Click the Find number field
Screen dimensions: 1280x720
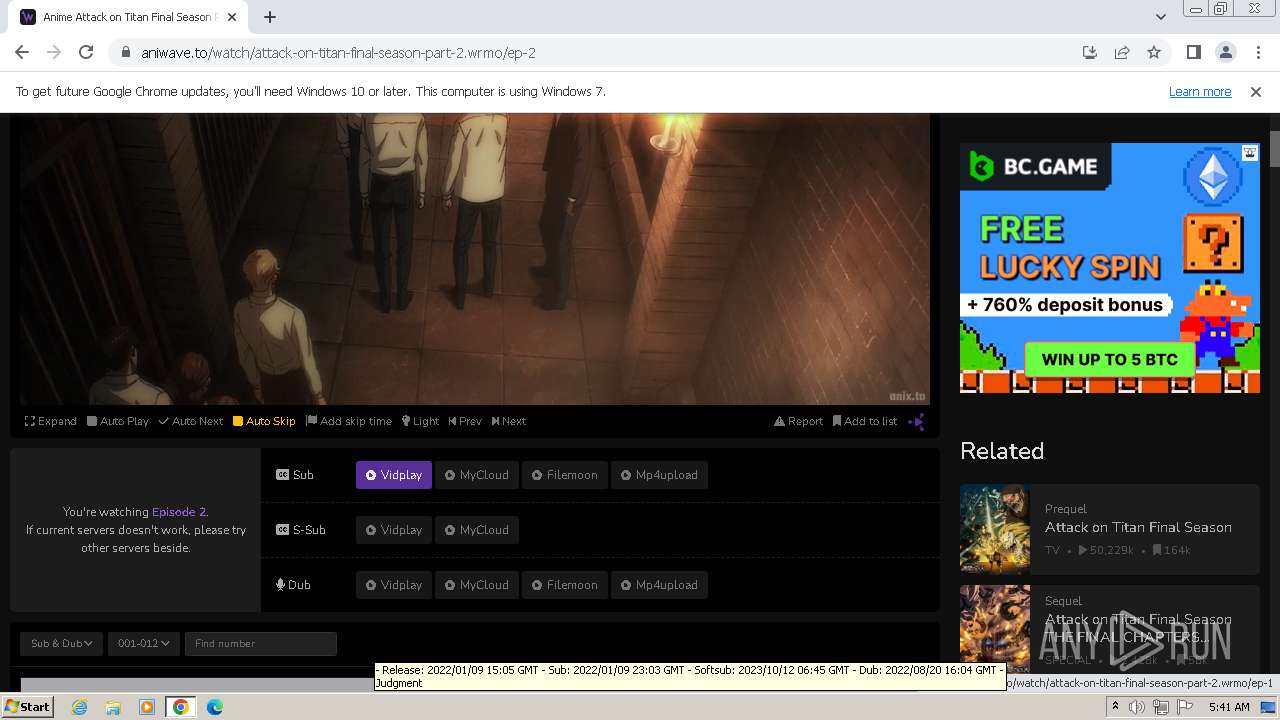click(260, 643)
